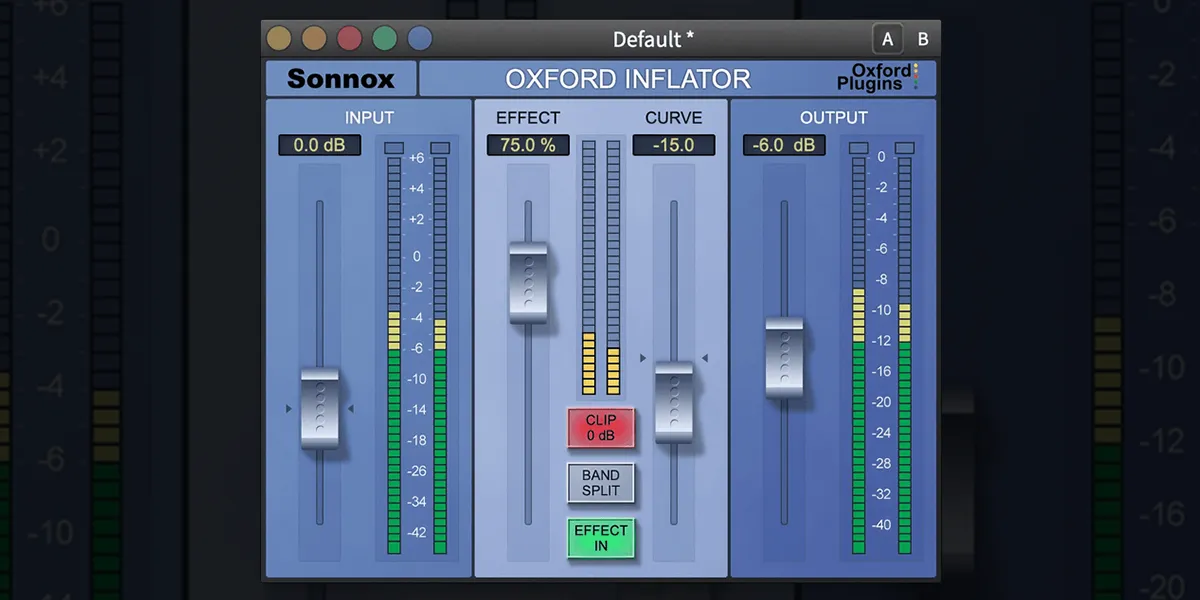The image size is (1200, 600).
Task: Click the Input gain fader handle
Action: 322,409
